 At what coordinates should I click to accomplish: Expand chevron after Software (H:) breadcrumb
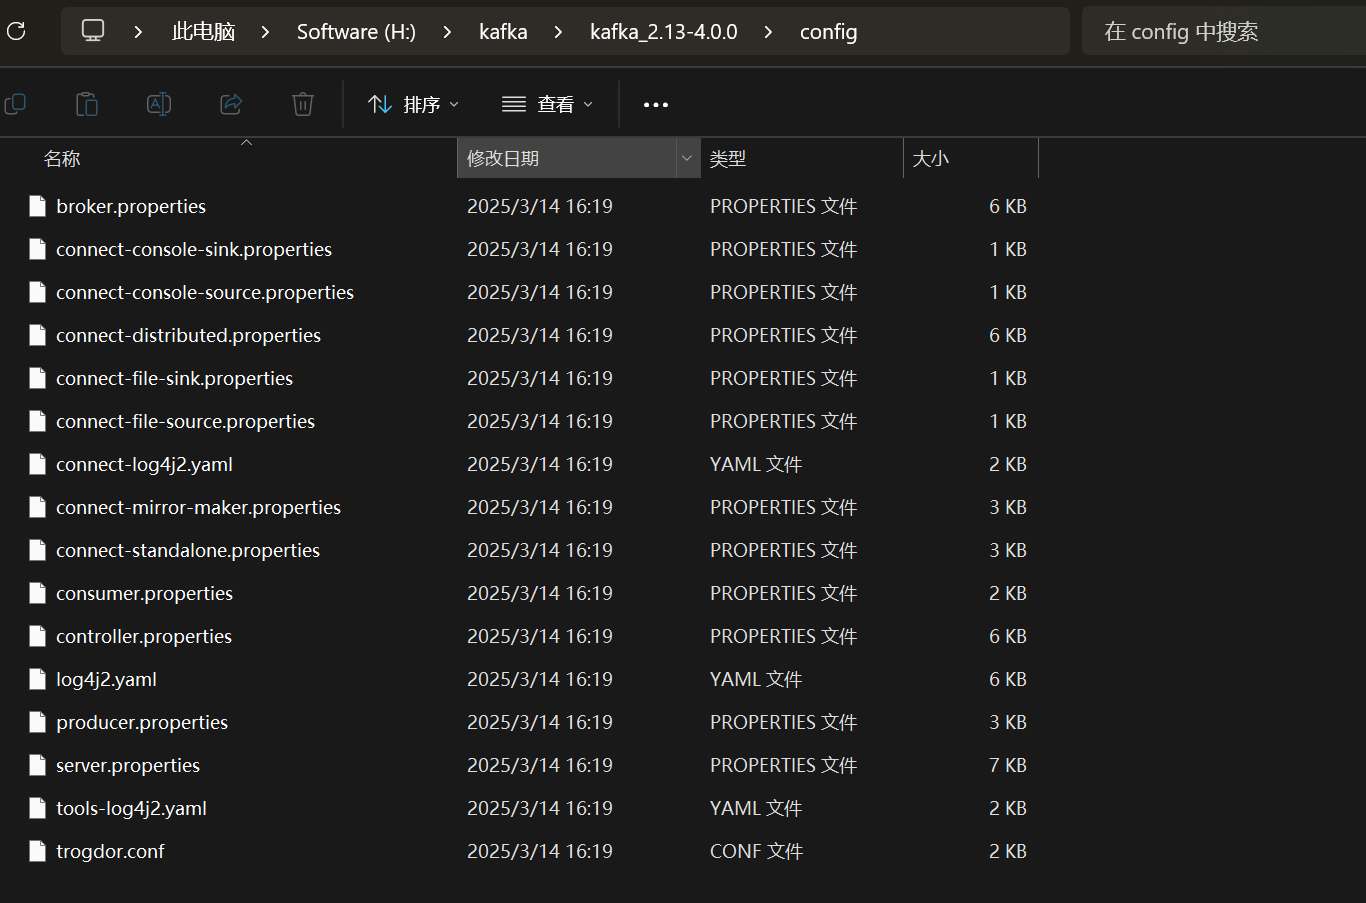point(447,32)
